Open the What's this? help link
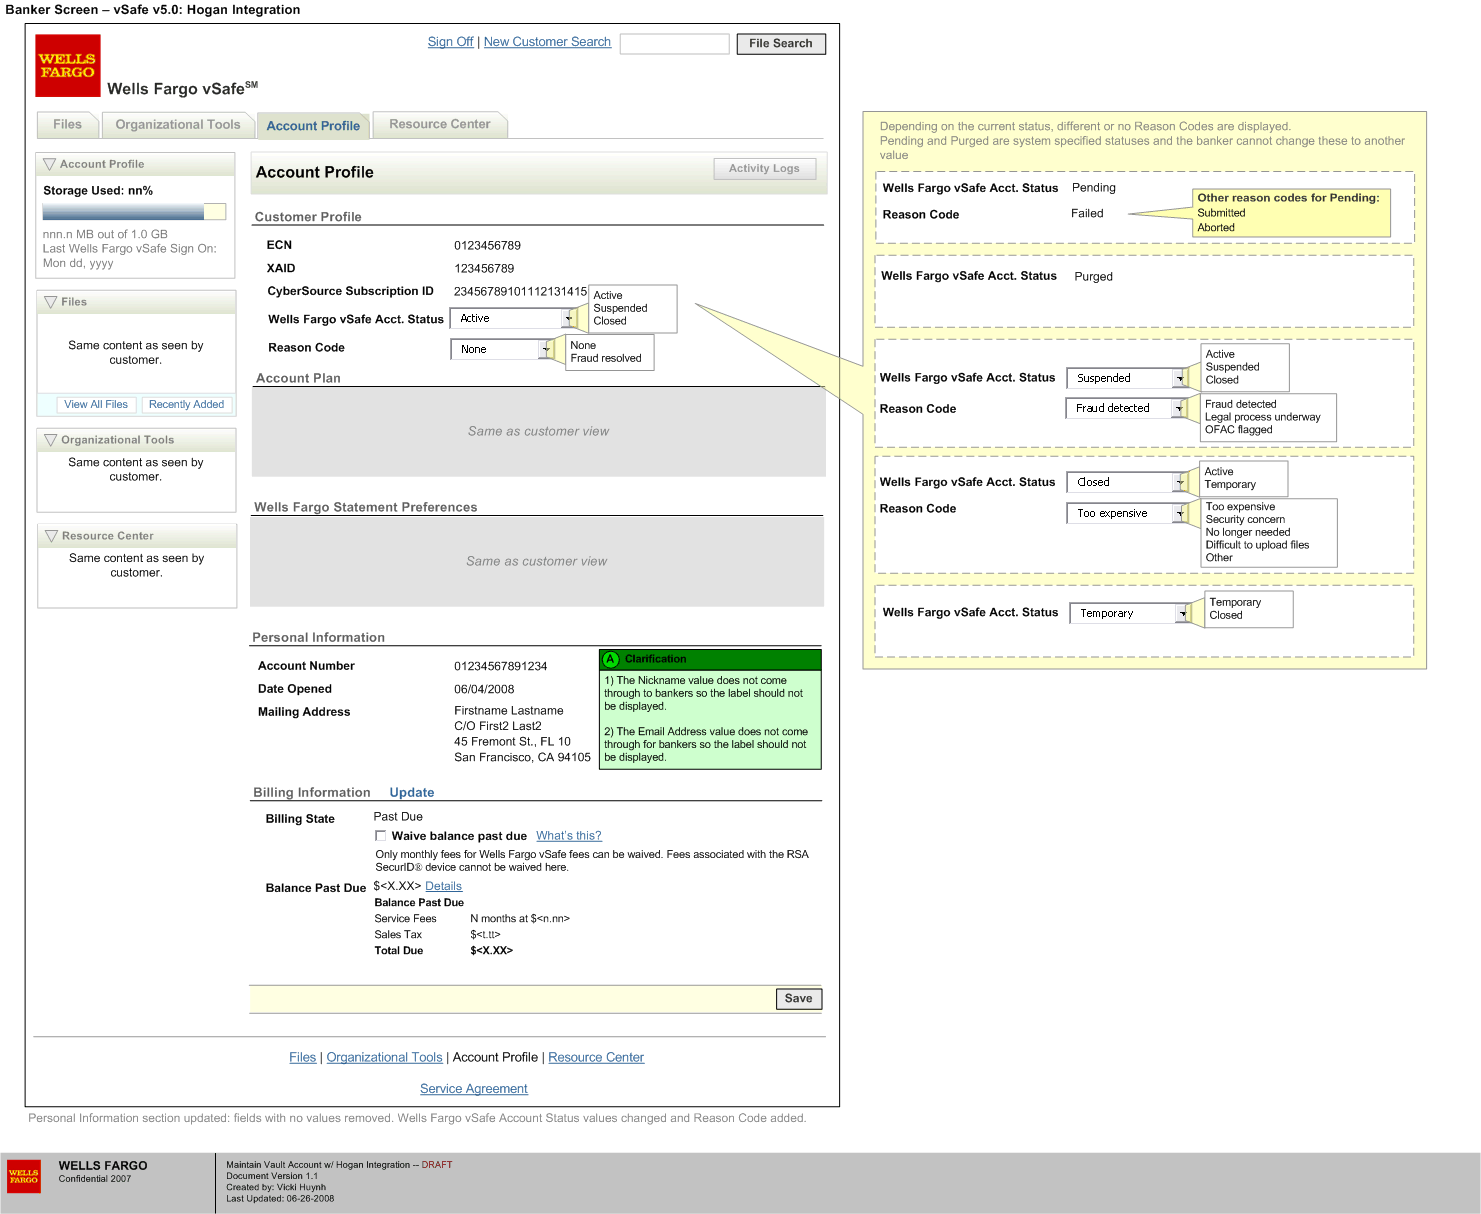Viewport: 1481px width, 1214px height. click(569, 836)
